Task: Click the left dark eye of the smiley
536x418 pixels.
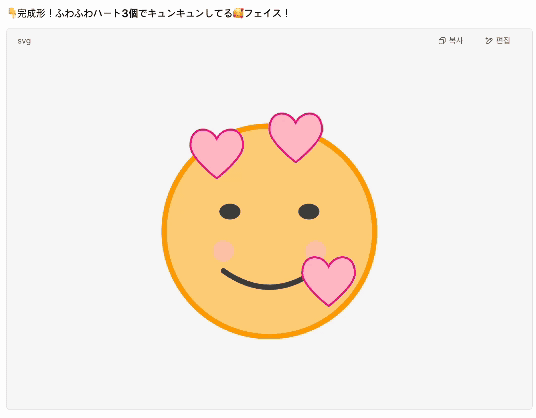Action: click(x=230, y=212)
